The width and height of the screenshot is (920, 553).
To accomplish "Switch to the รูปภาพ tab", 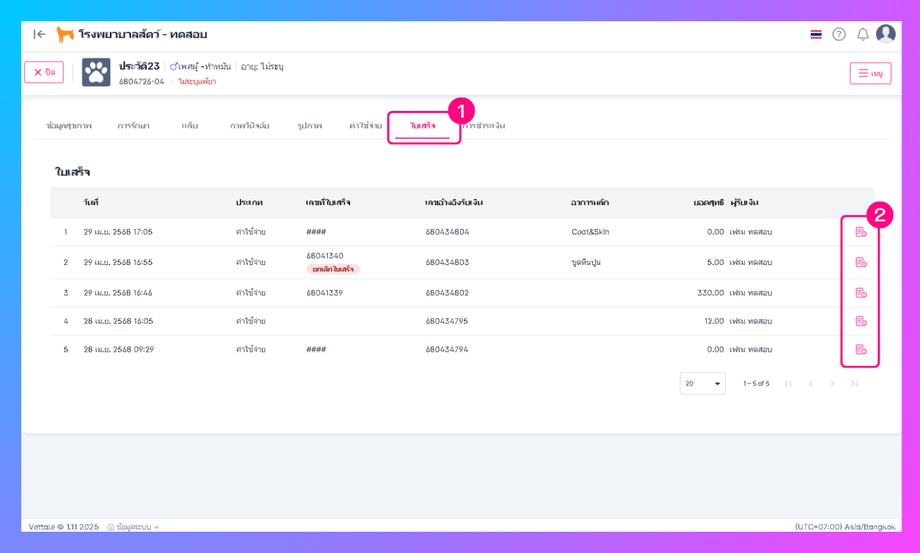I will click(x=309, y=125).
